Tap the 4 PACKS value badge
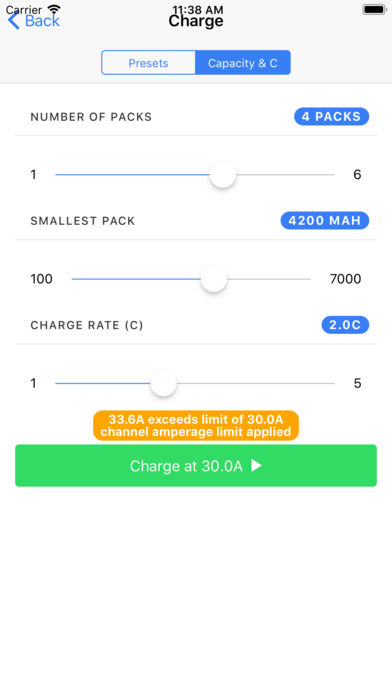The height and width of the screenshot is (696, 392). [331, 116]
